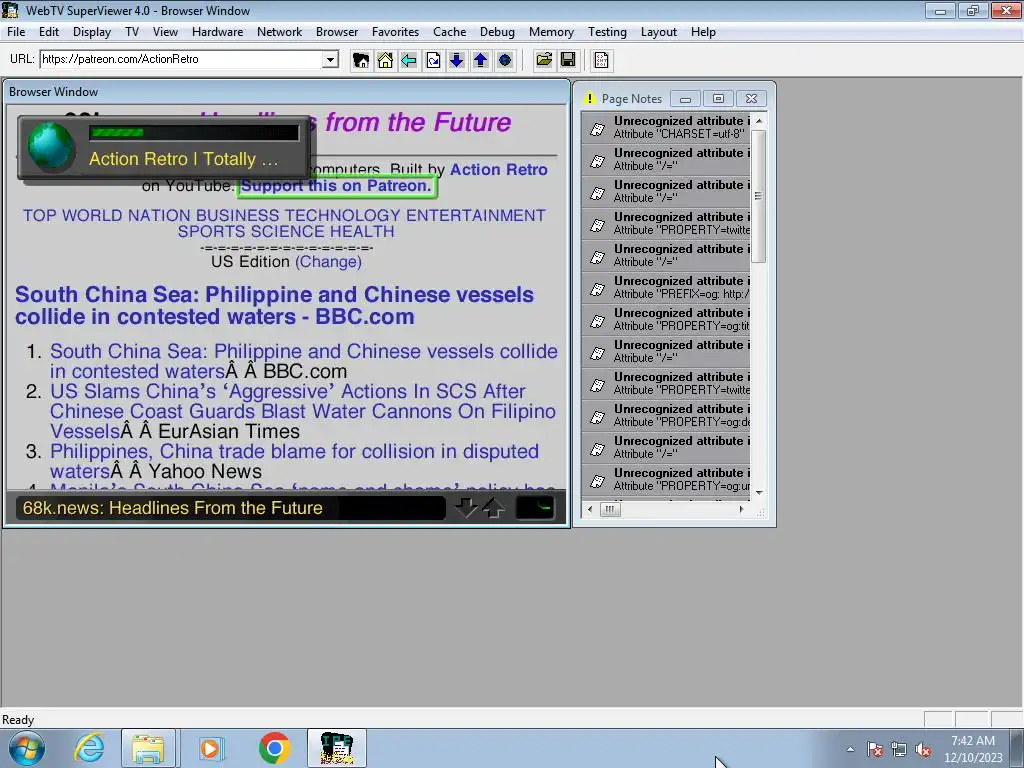This screenshot has height=768, width=1024.
Task: Click the Page Notes horizontal scrollbar thumb
Action: [x=610, y=509]
